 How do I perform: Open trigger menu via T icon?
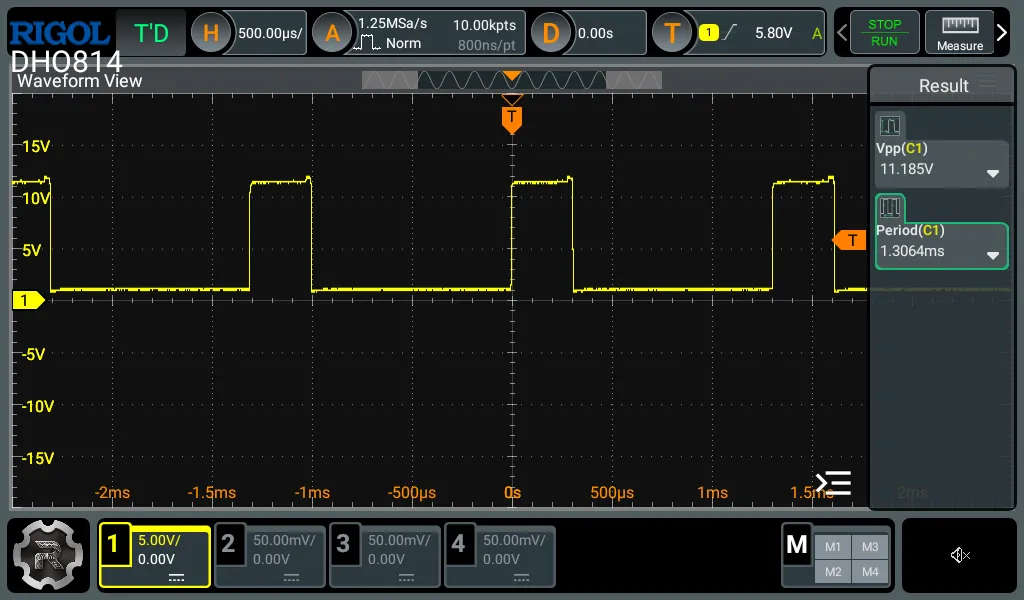point(673,32)
